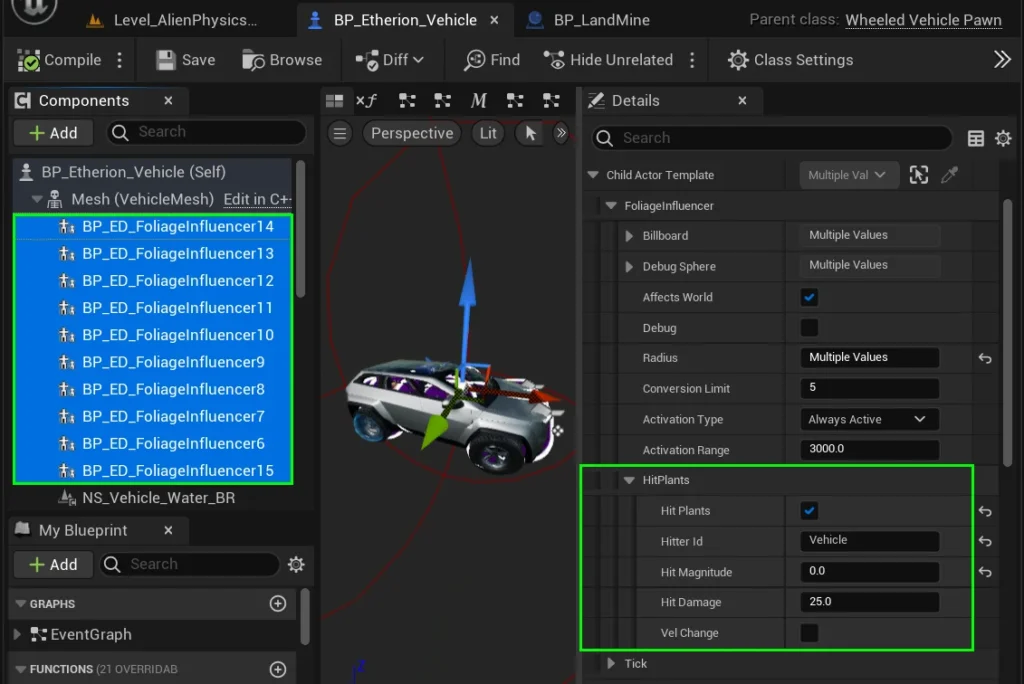1024x684 pixels.
Task: Save the blueprint with Save icon
Action: click(166, 60)
